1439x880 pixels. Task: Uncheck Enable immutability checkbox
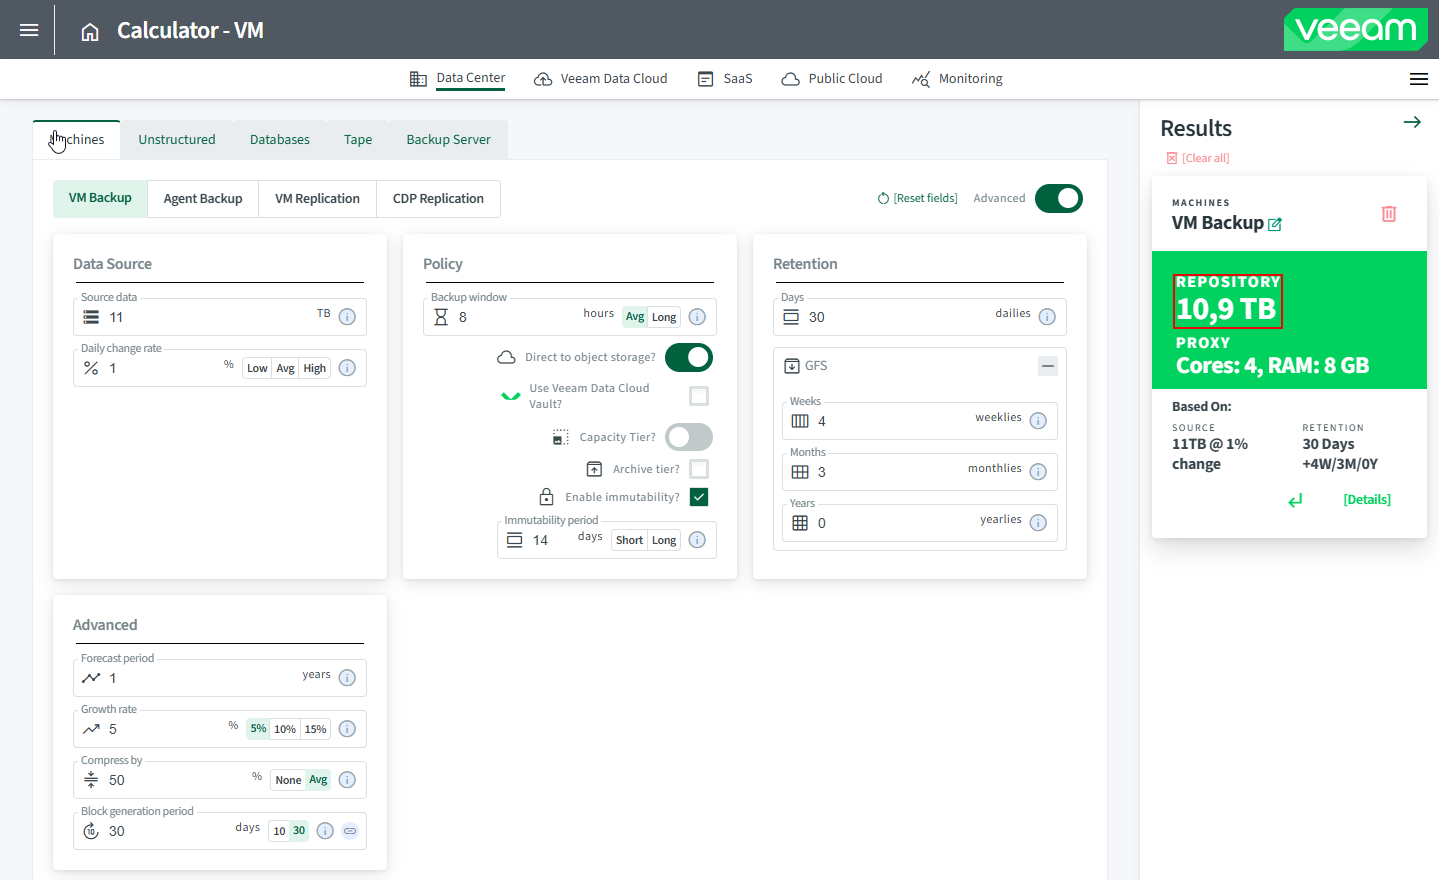pos(699,497)
